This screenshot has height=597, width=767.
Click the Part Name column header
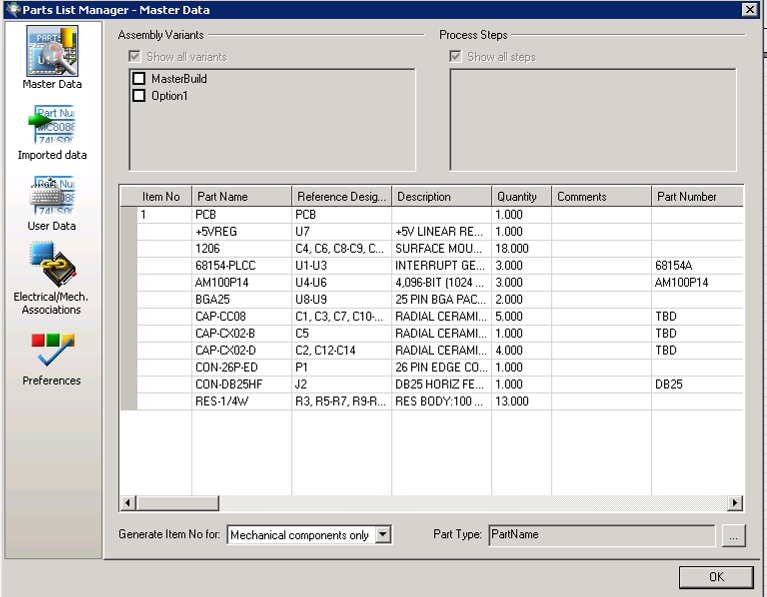coord(242,197)
